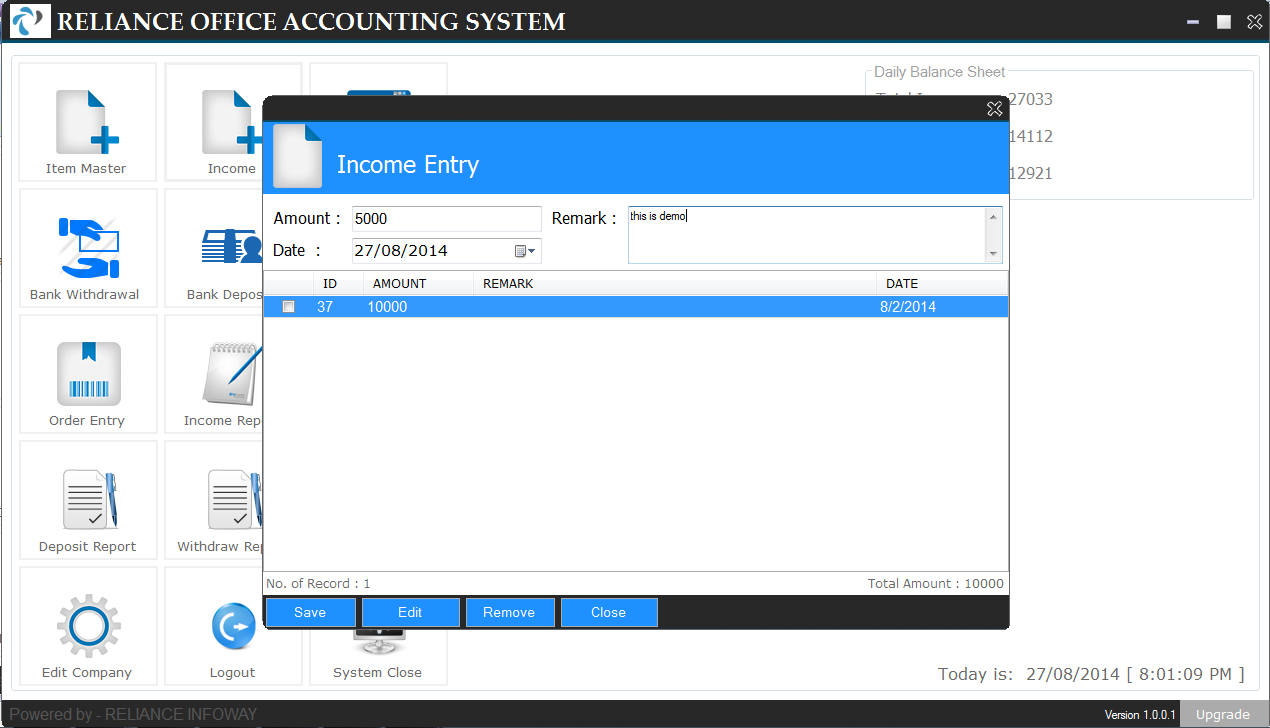Click the Today is date and time text
This screenshot has height=728, width=1270.
(x=1091, y=674)
